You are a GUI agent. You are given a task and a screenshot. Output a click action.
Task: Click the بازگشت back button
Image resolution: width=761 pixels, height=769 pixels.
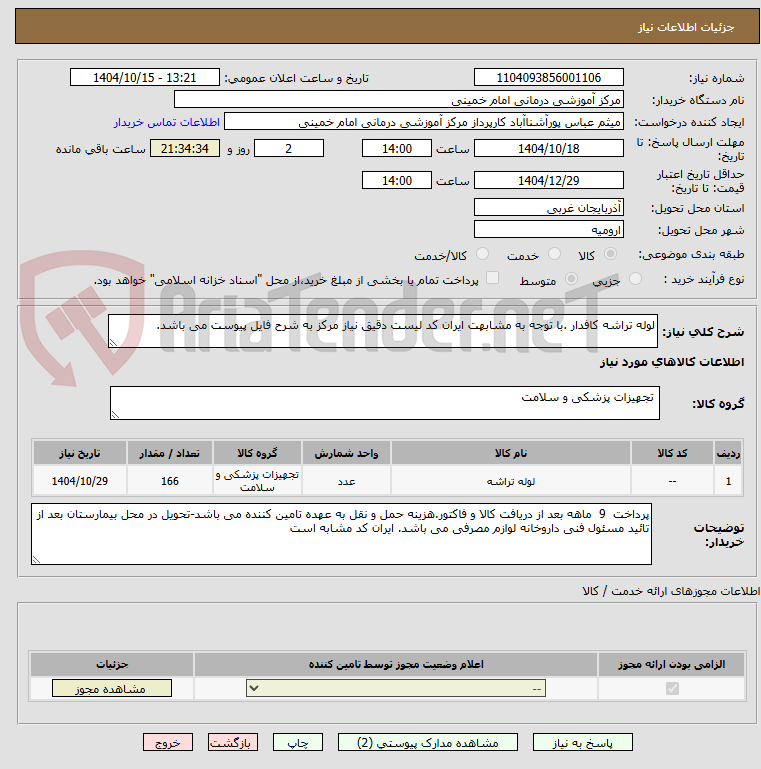coord(232,743)
